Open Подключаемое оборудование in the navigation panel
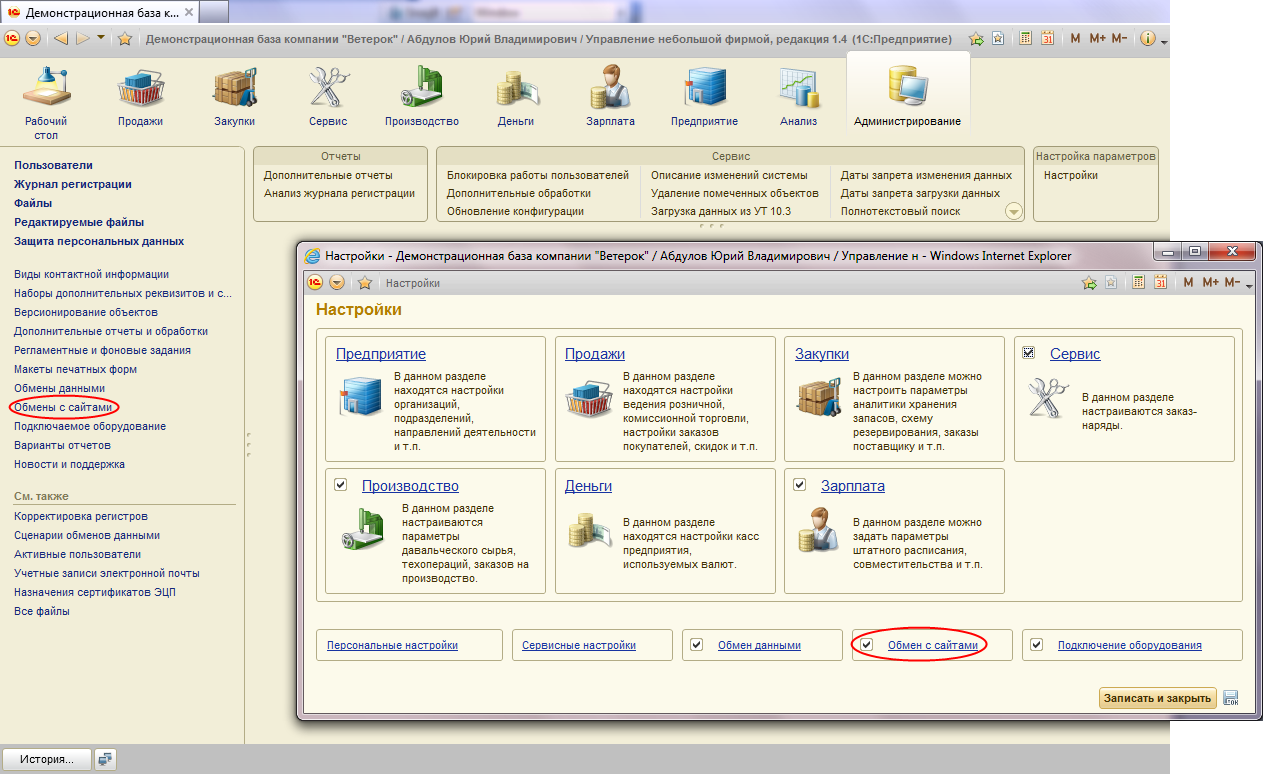Viewport: 1263px width, 774px height. (90, 426)
